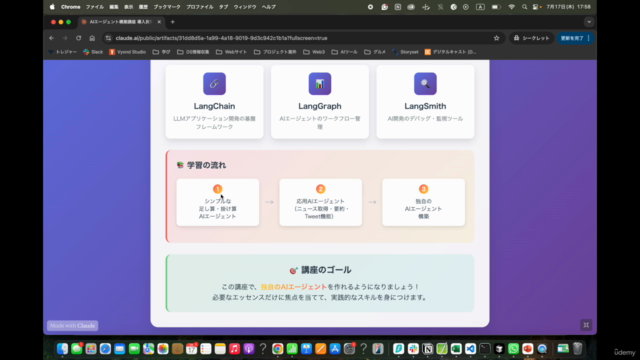Open the プロファイル menu

(x=200, y=7)
